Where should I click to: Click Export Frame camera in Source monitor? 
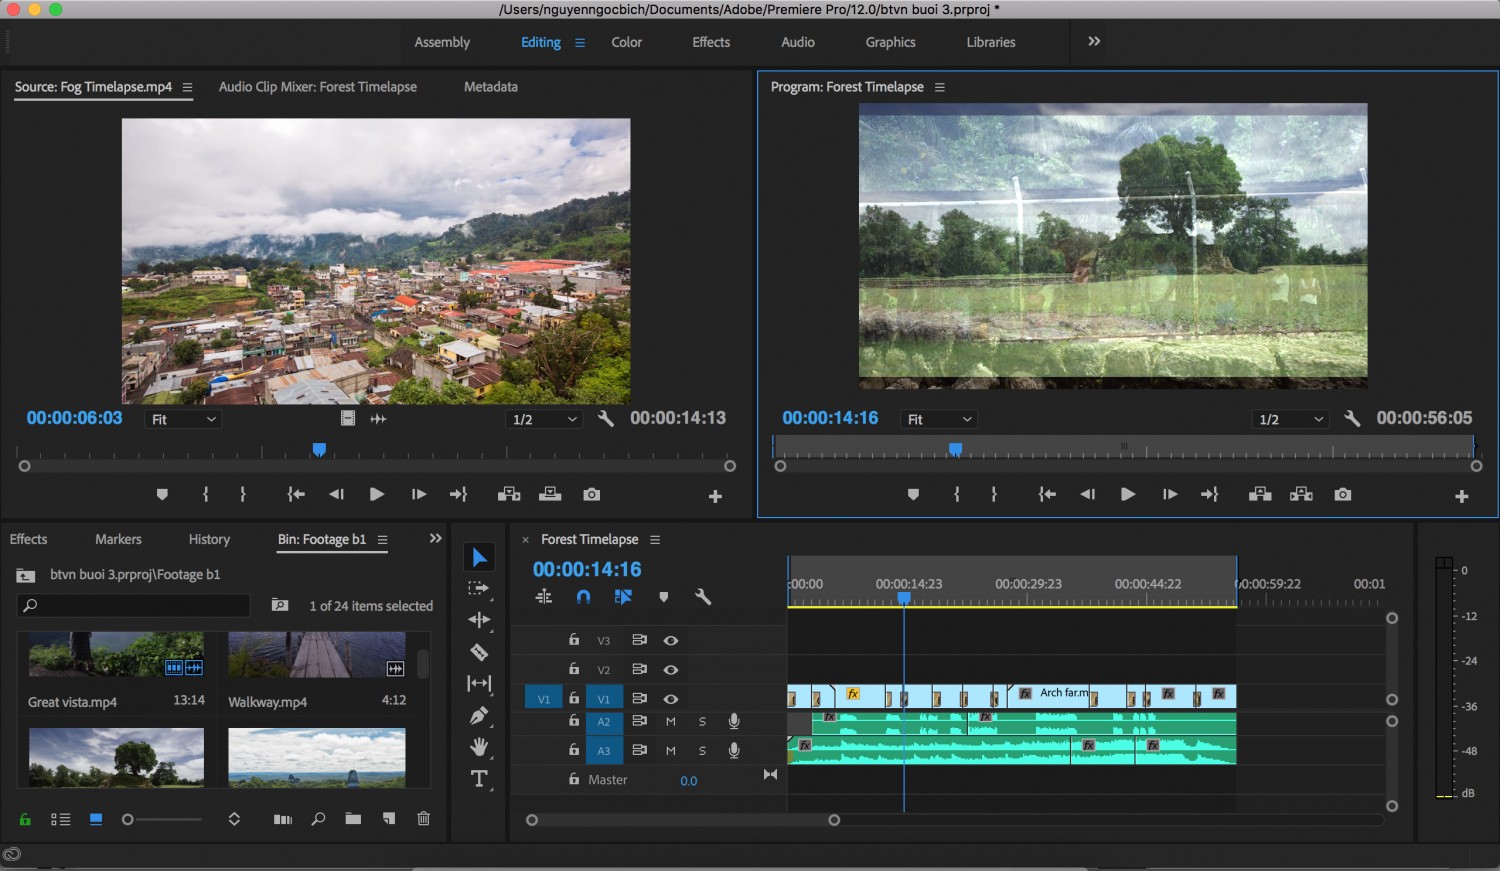tap(592, 494)
